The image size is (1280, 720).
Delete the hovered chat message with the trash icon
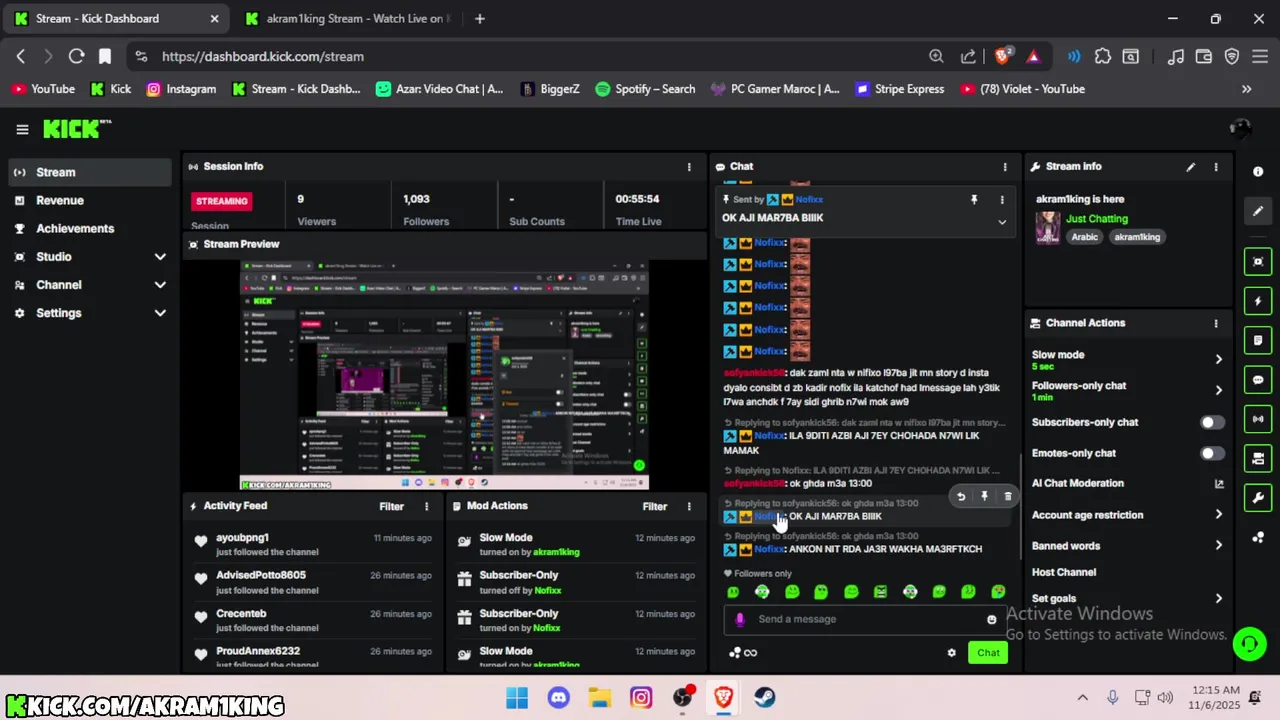1008,496
